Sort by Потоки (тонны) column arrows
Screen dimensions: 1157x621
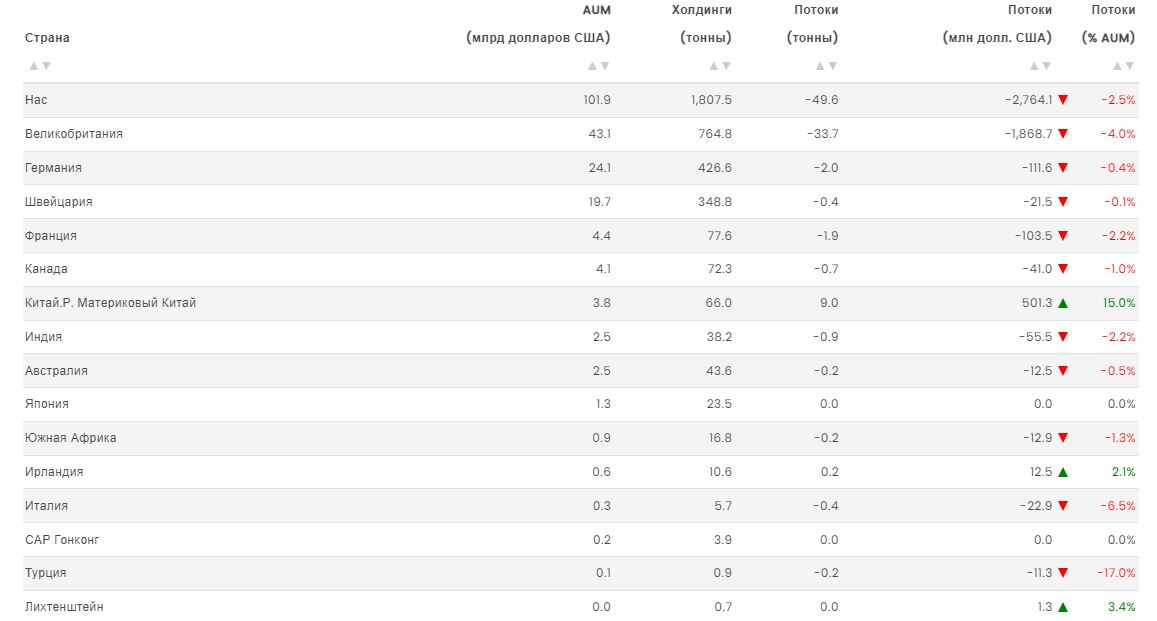coord(826,66)
